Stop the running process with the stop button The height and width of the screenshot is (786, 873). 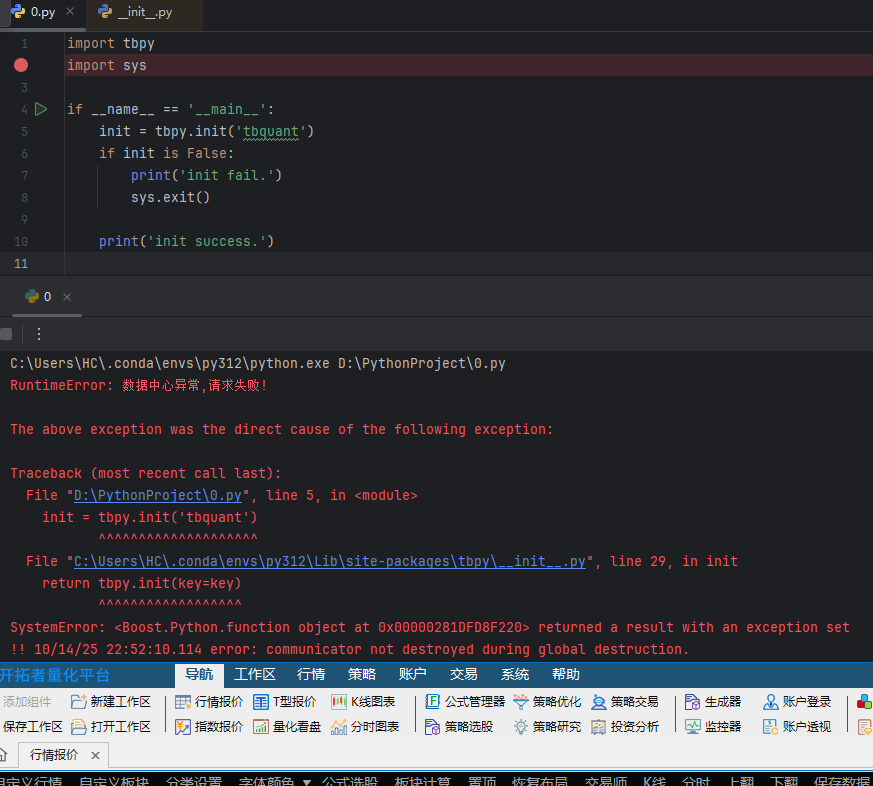(x=6, y=334)
